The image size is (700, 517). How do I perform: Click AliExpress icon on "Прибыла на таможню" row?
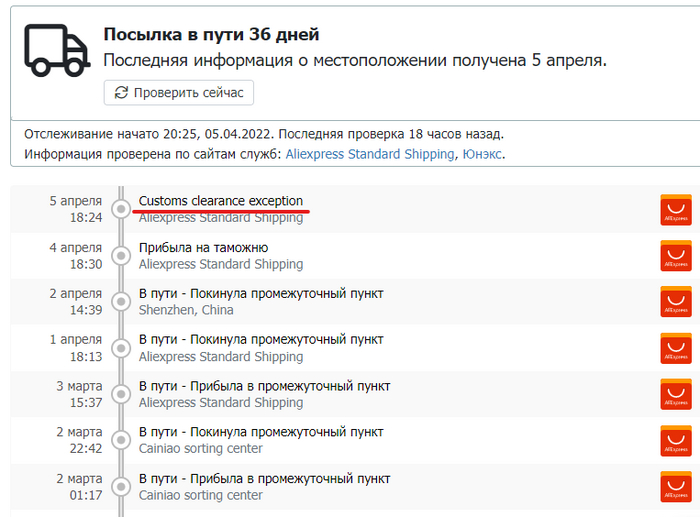tap(676, 256)
